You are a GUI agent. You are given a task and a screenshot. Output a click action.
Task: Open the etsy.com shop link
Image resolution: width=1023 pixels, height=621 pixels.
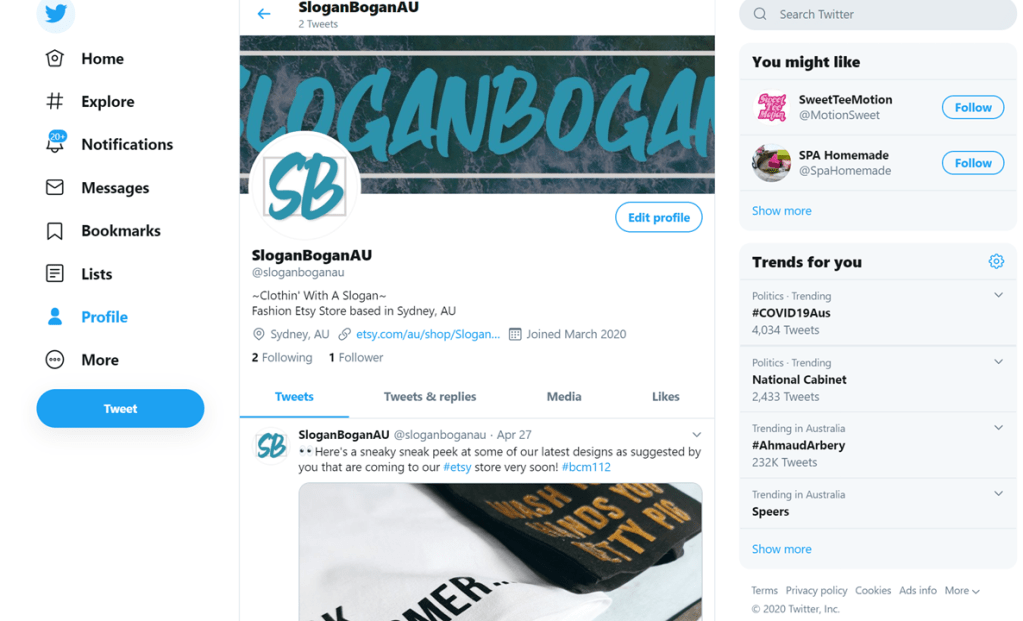[x=427, y=334]
